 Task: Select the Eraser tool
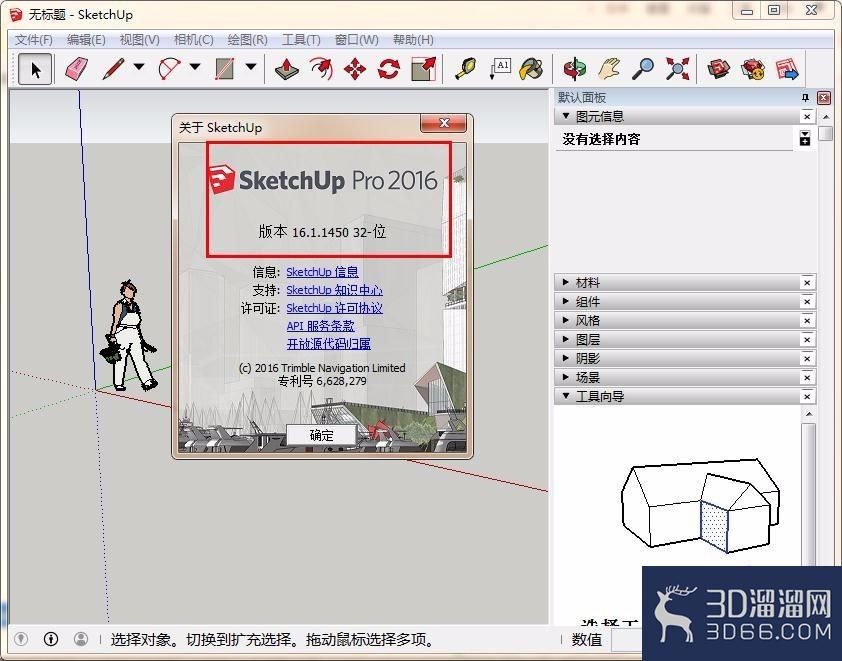pyautogui.click(x=76, y=69)
